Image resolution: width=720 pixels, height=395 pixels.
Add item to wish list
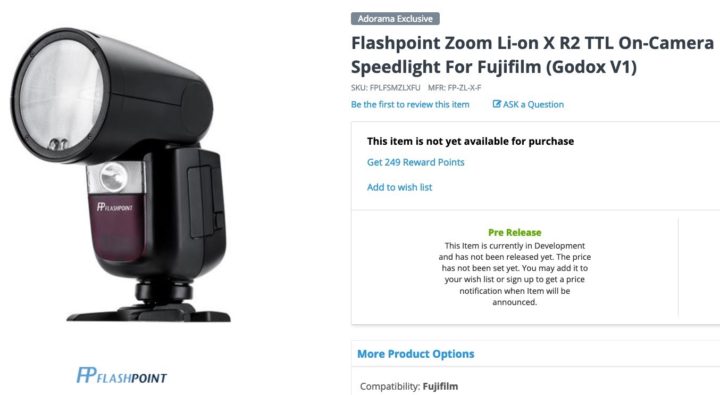(399, 187)
